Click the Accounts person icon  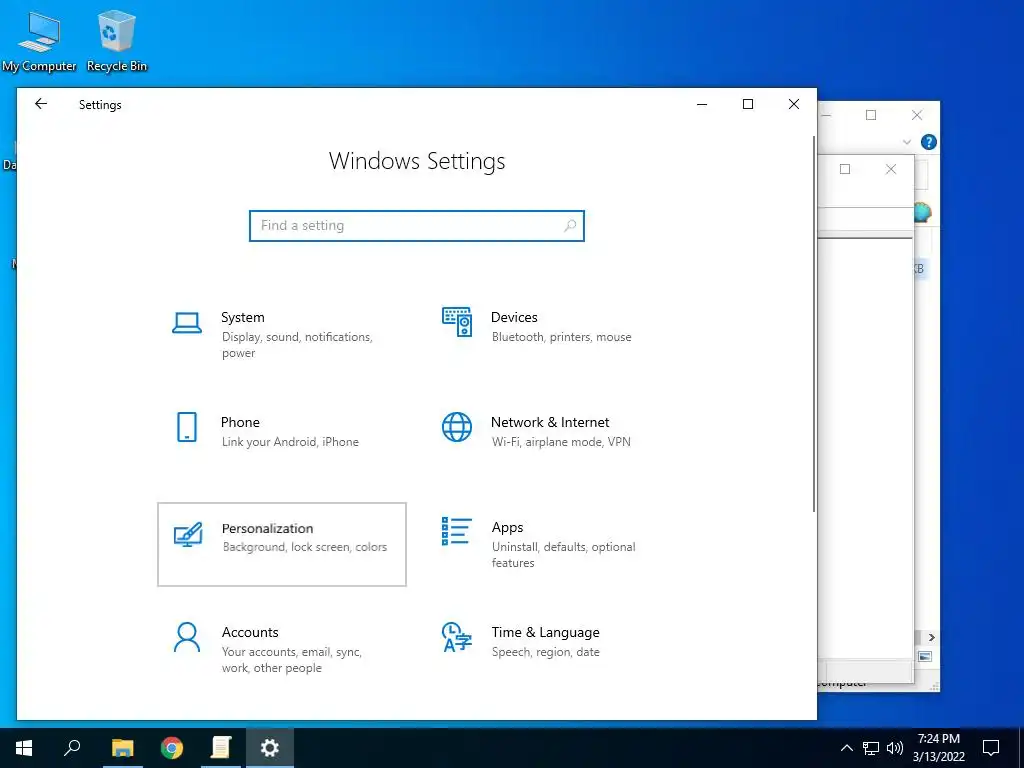tap(187, 637)
